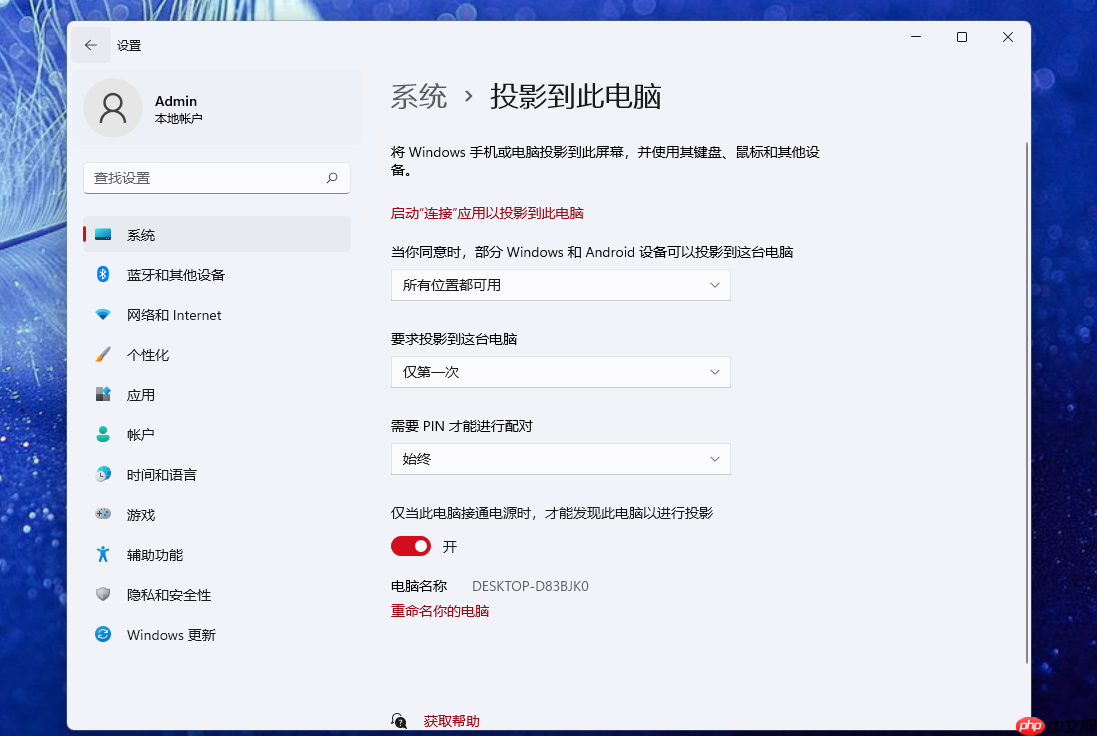The image size is (1097, 736).
Task: Disable 仅当此电脑接通电源时 projection toggle
Action: point(410,546)
